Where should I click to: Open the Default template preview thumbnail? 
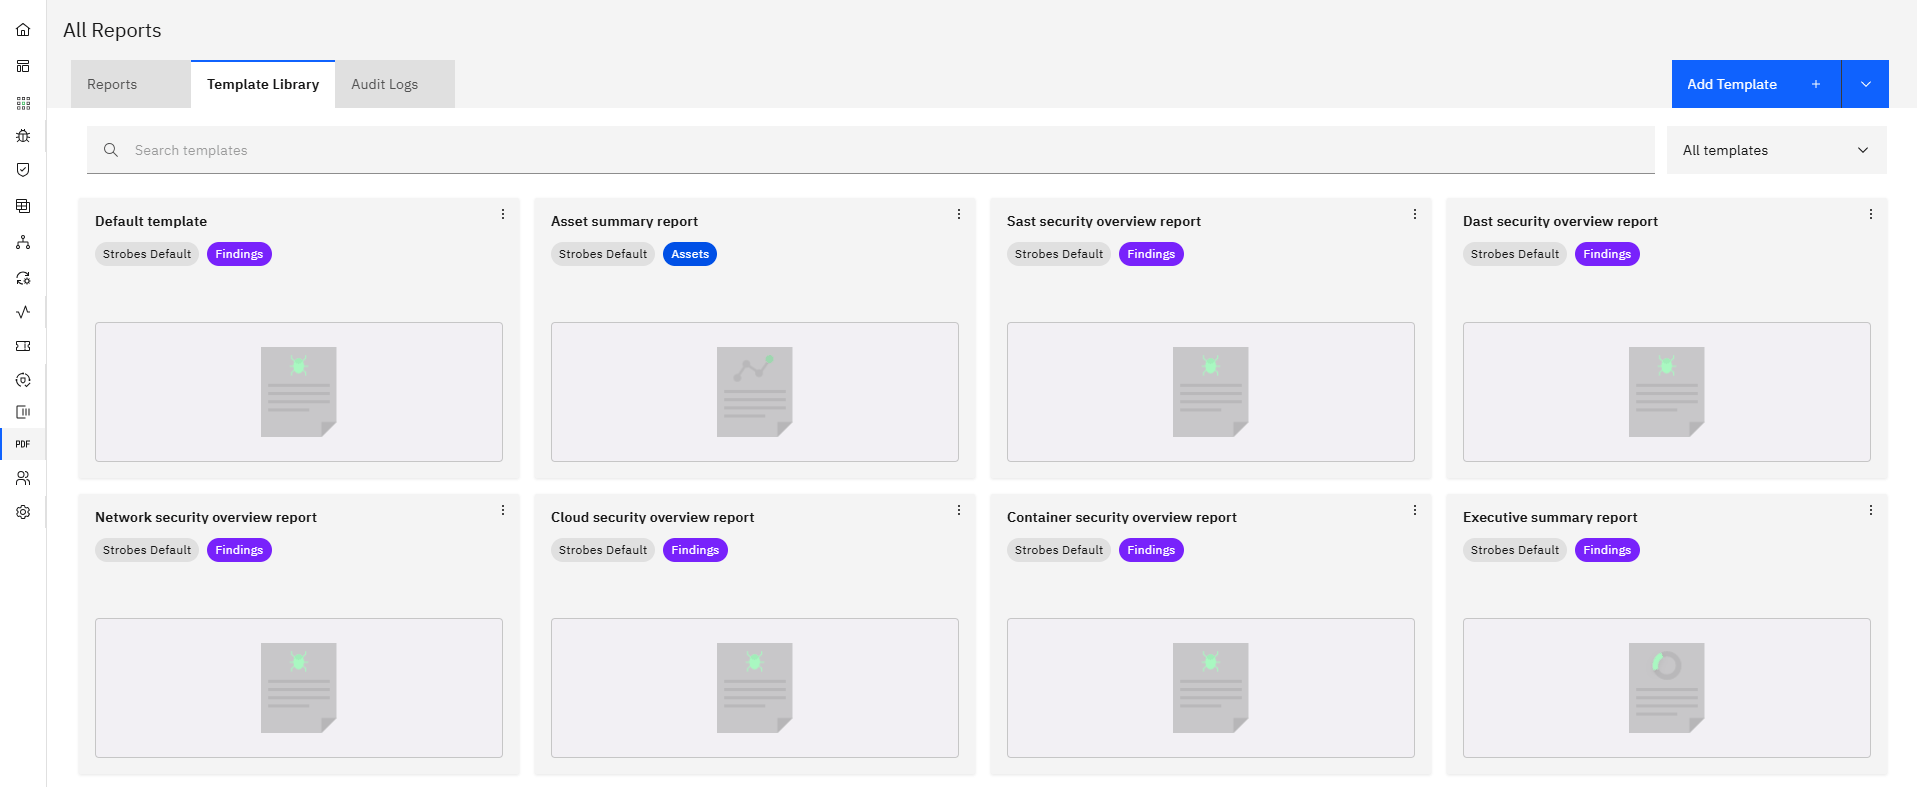pyautogui.click(x=299, y=392)
